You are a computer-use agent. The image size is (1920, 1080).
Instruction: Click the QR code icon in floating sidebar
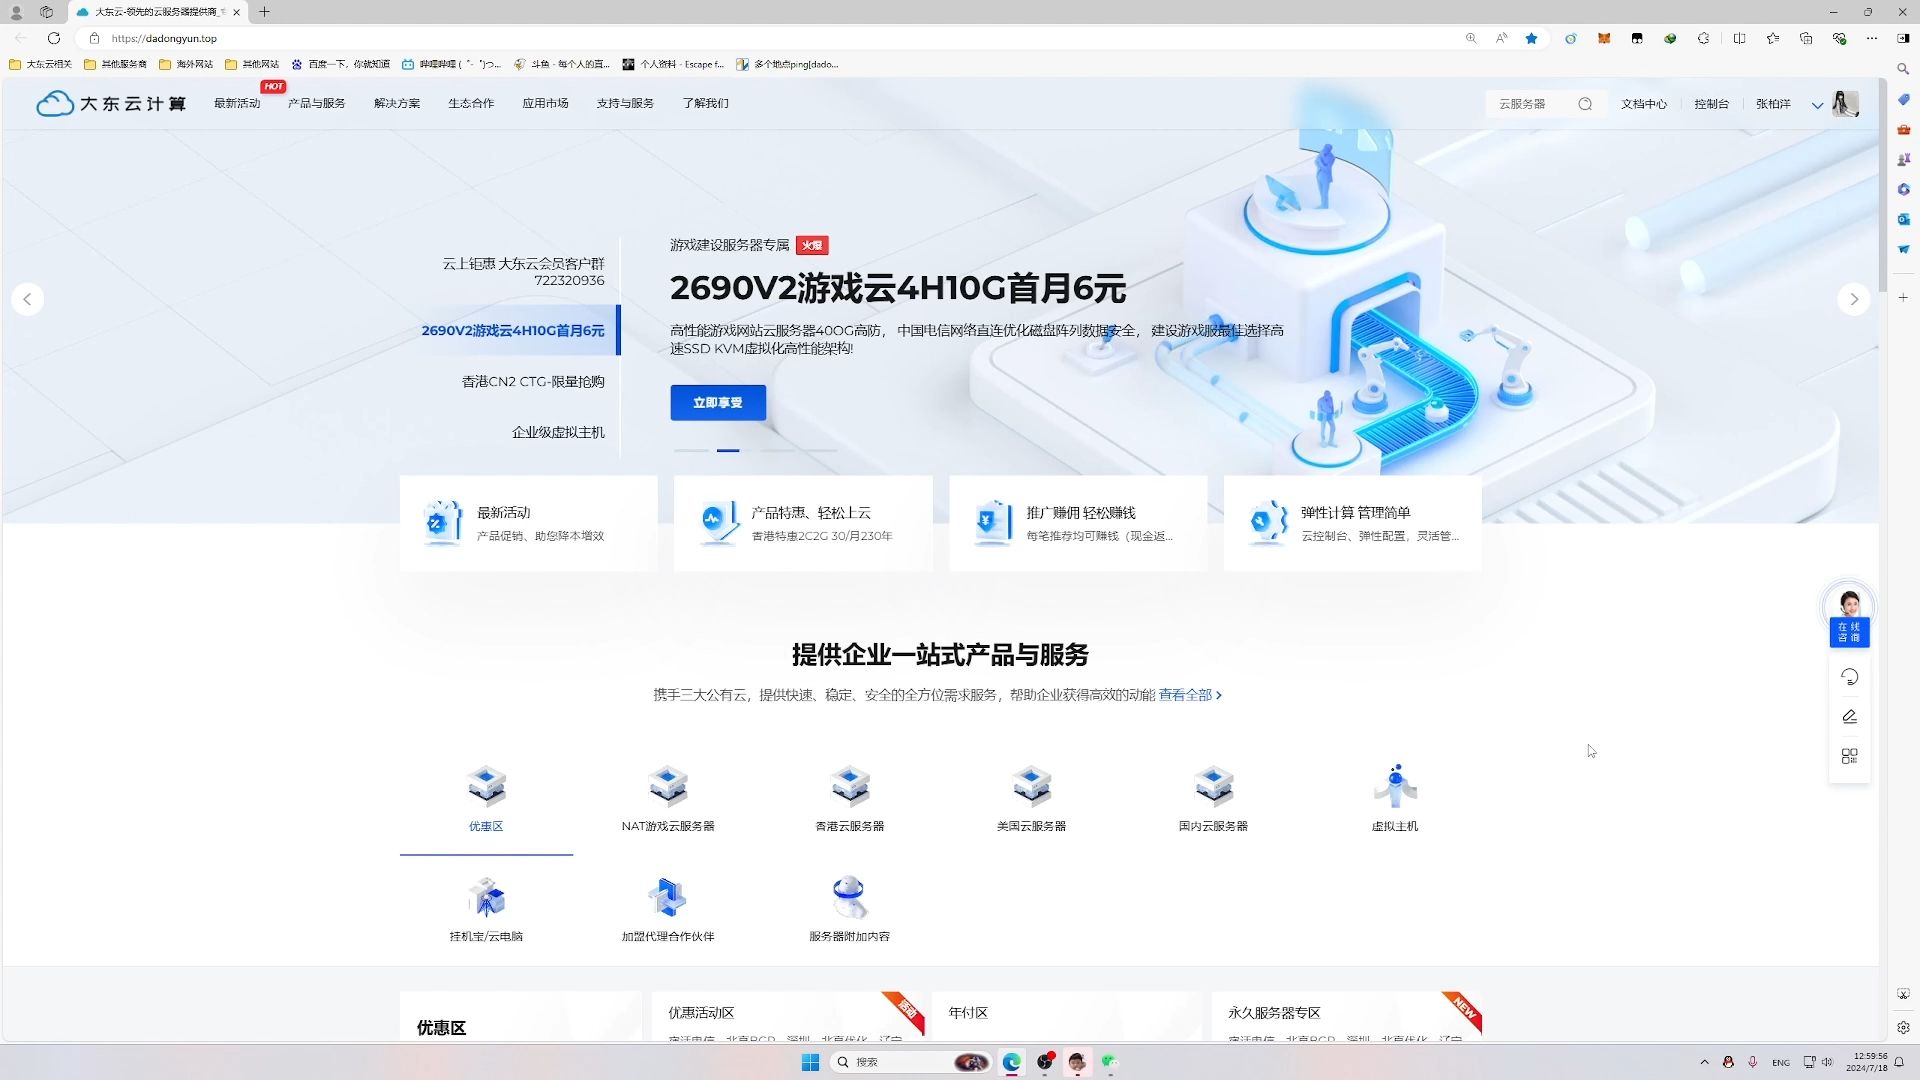click(1850, 756)
